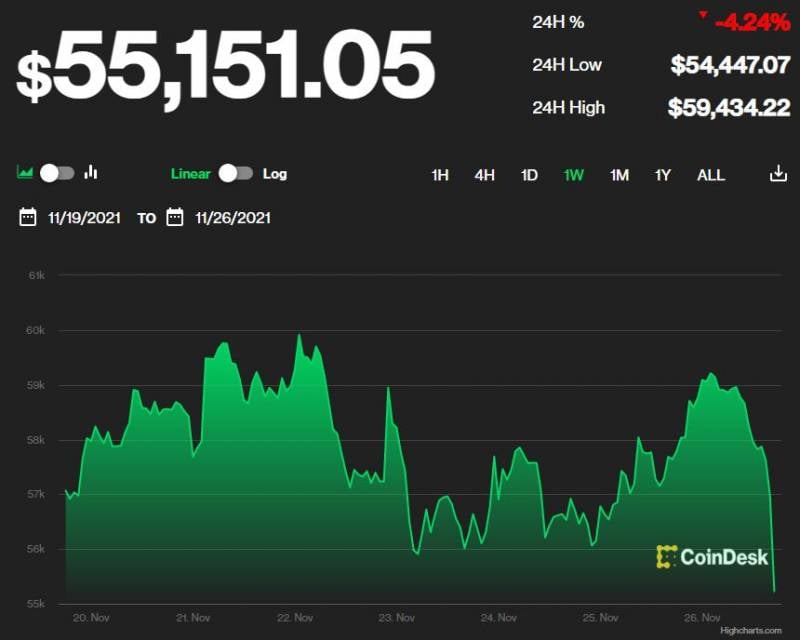Select the Linear scale label
This screenshot has width=800, height=640.
tap(190, 174)
